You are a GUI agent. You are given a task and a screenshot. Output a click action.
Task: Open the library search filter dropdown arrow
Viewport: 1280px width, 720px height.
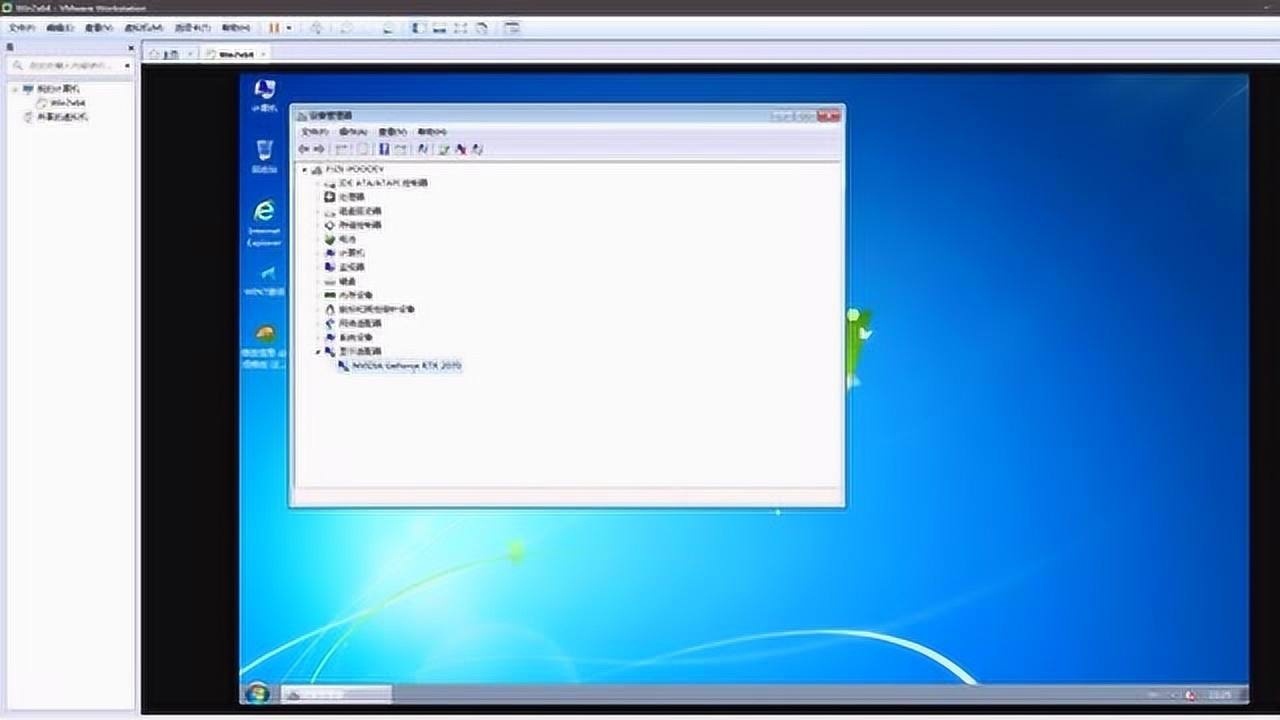[127, 65]
